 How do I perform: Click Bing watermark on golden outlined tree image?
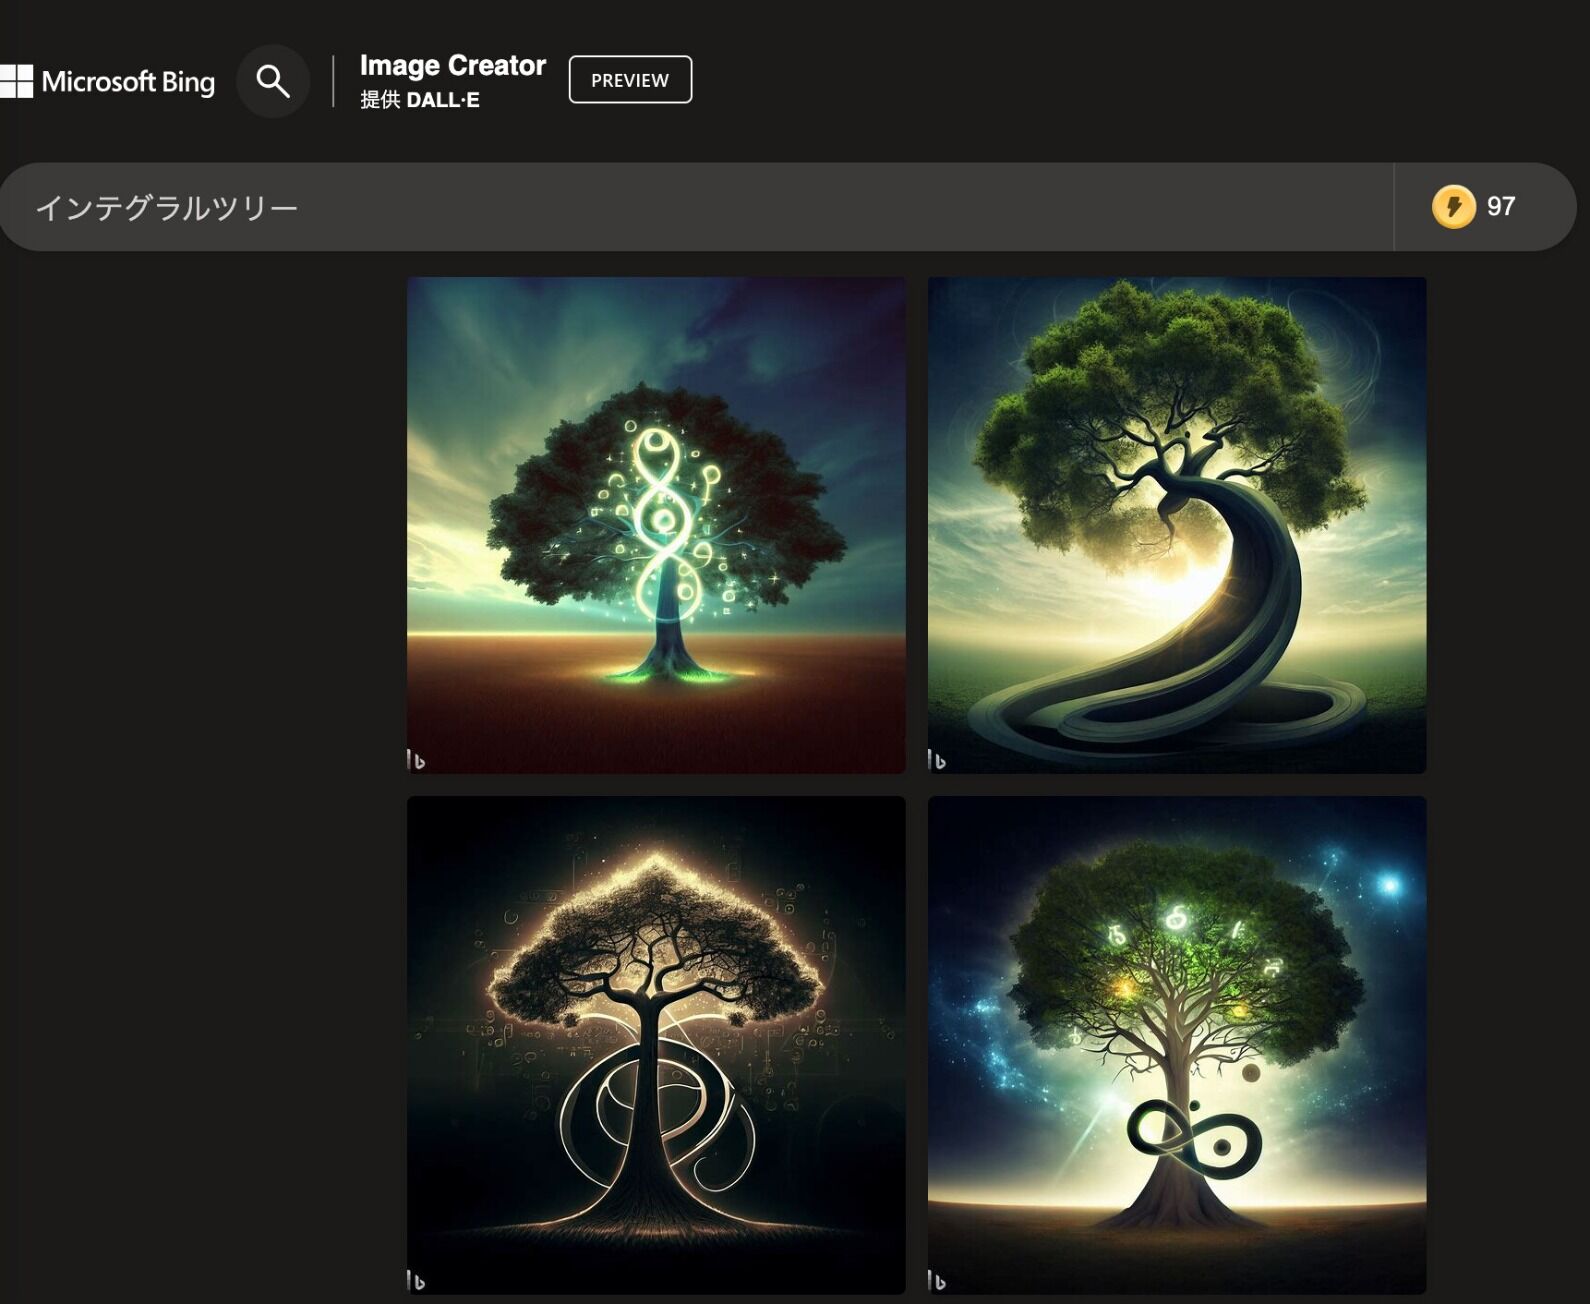click(416, 1281)
